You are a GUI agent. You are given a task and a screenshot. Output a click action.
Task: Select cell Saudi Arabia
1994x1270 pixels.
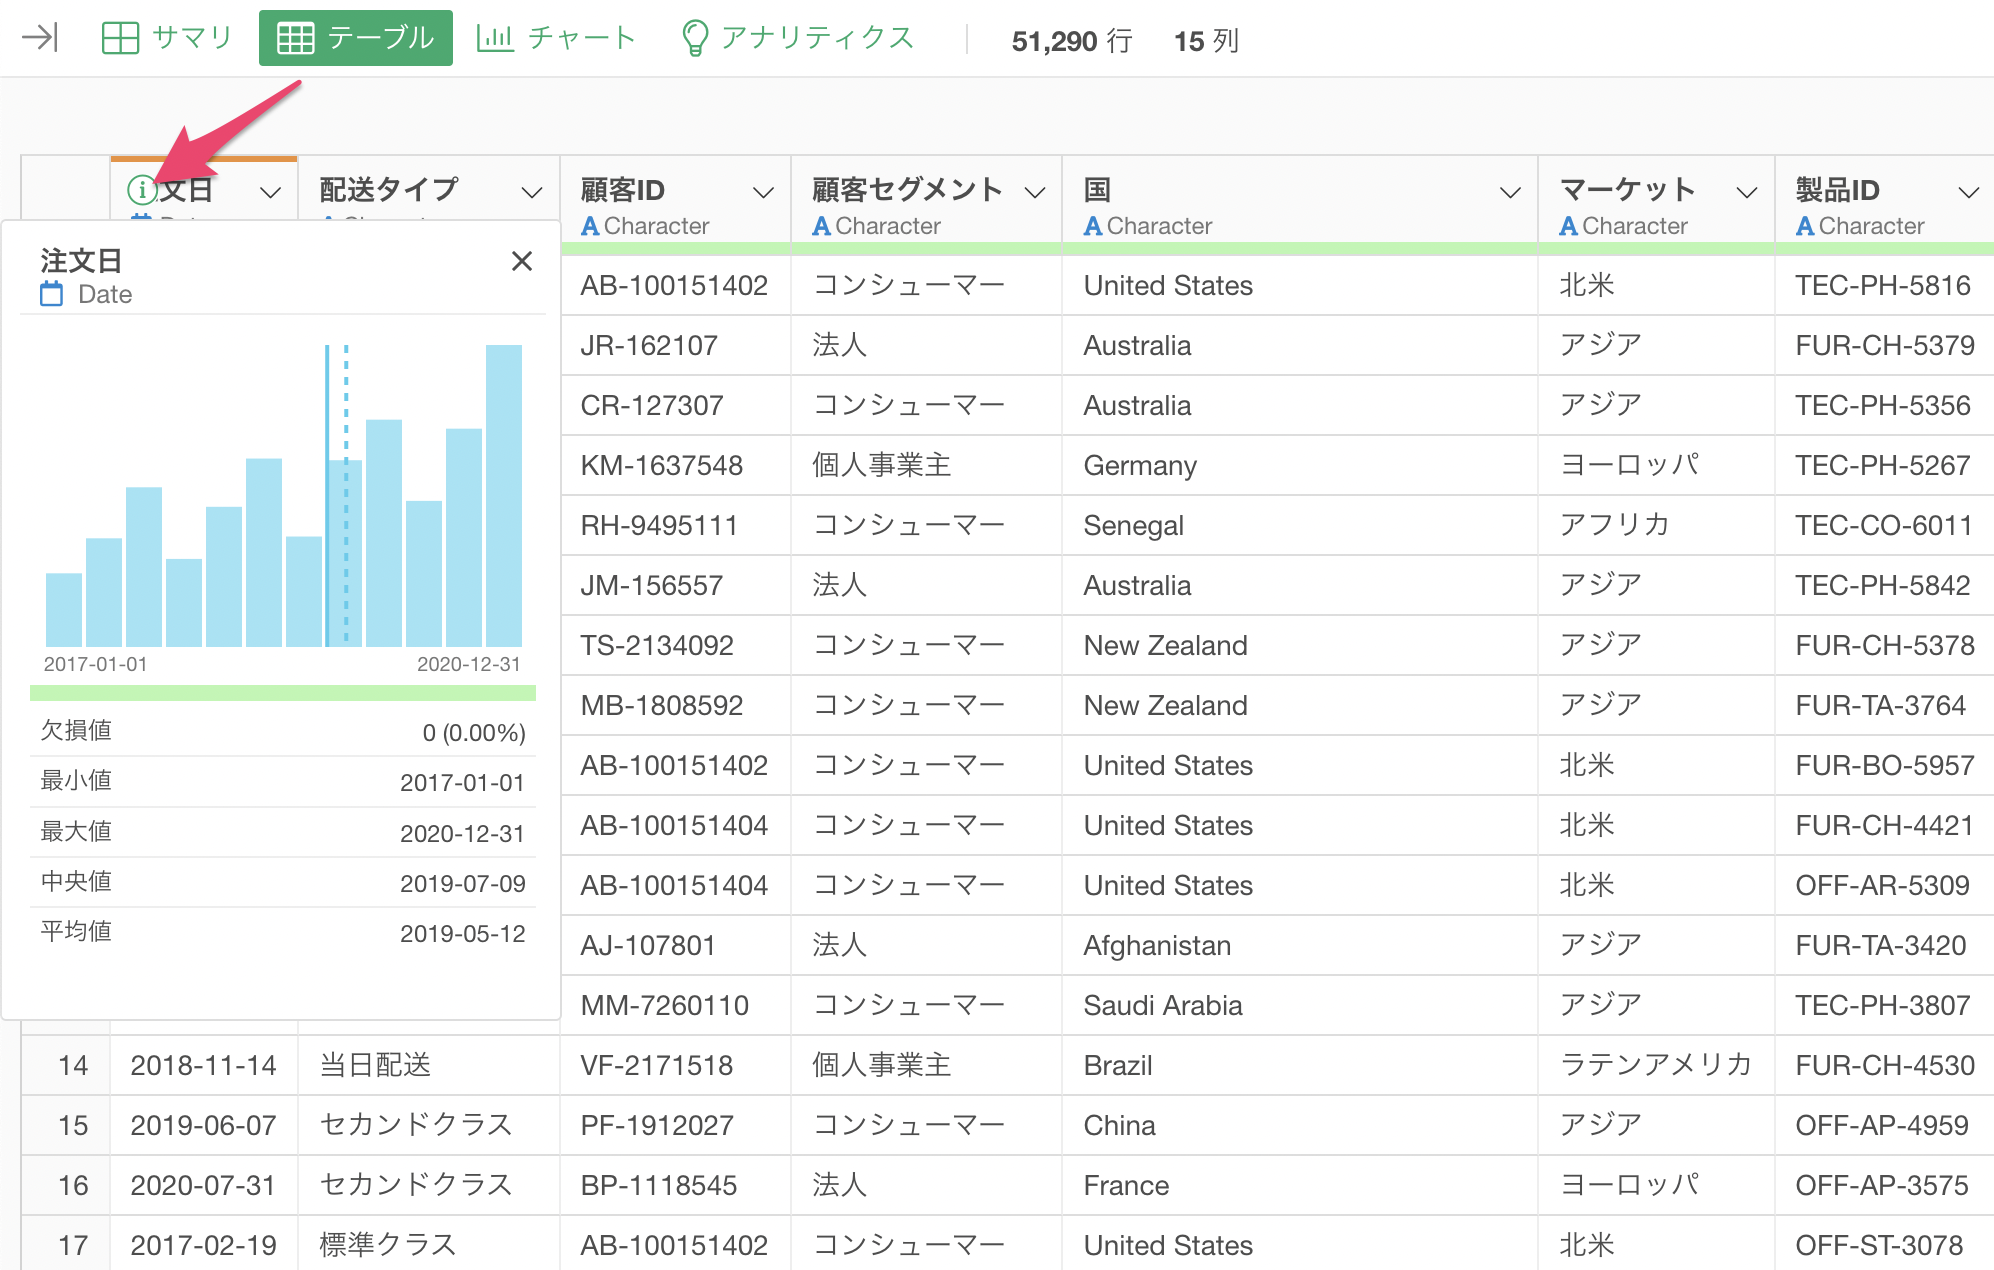1300,1006
